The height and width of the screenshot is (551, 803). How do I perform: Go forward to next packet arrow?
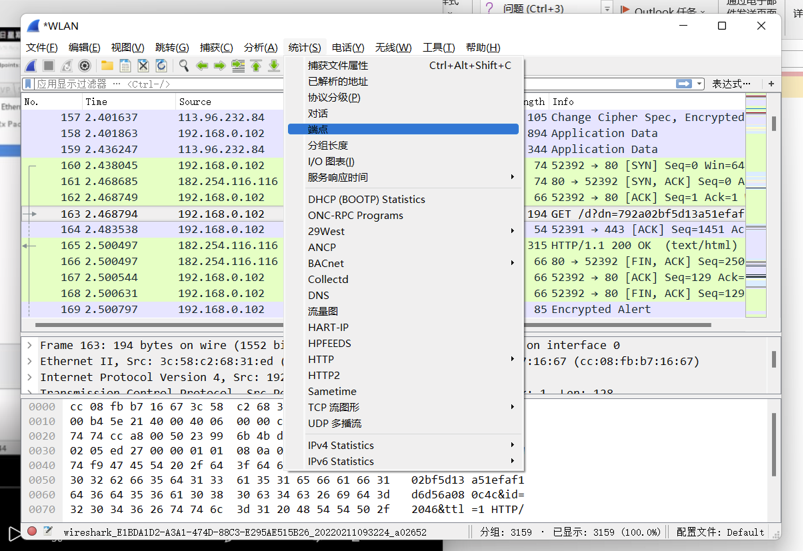(x=220, y=66)
